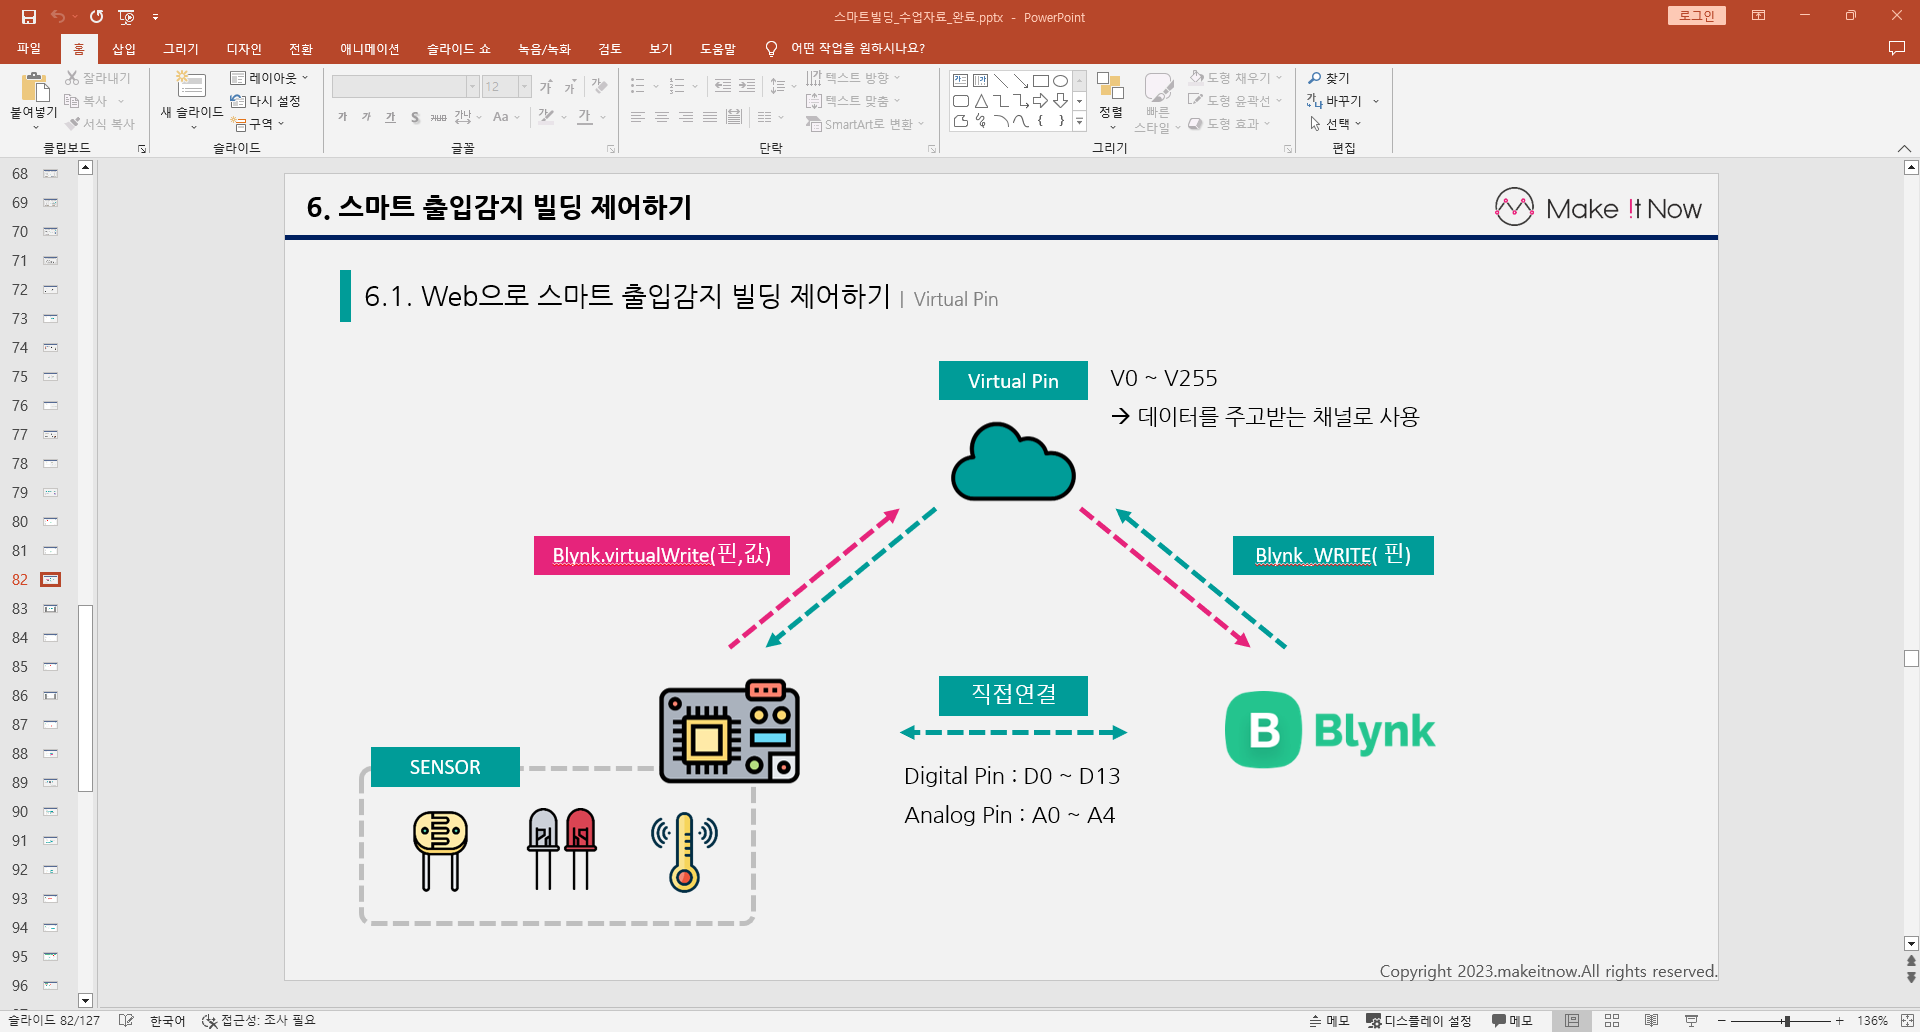Viewport: 1920px width, 1032px height.
Task: Toggle justify paragraph alignment
Action: point(709,117)
